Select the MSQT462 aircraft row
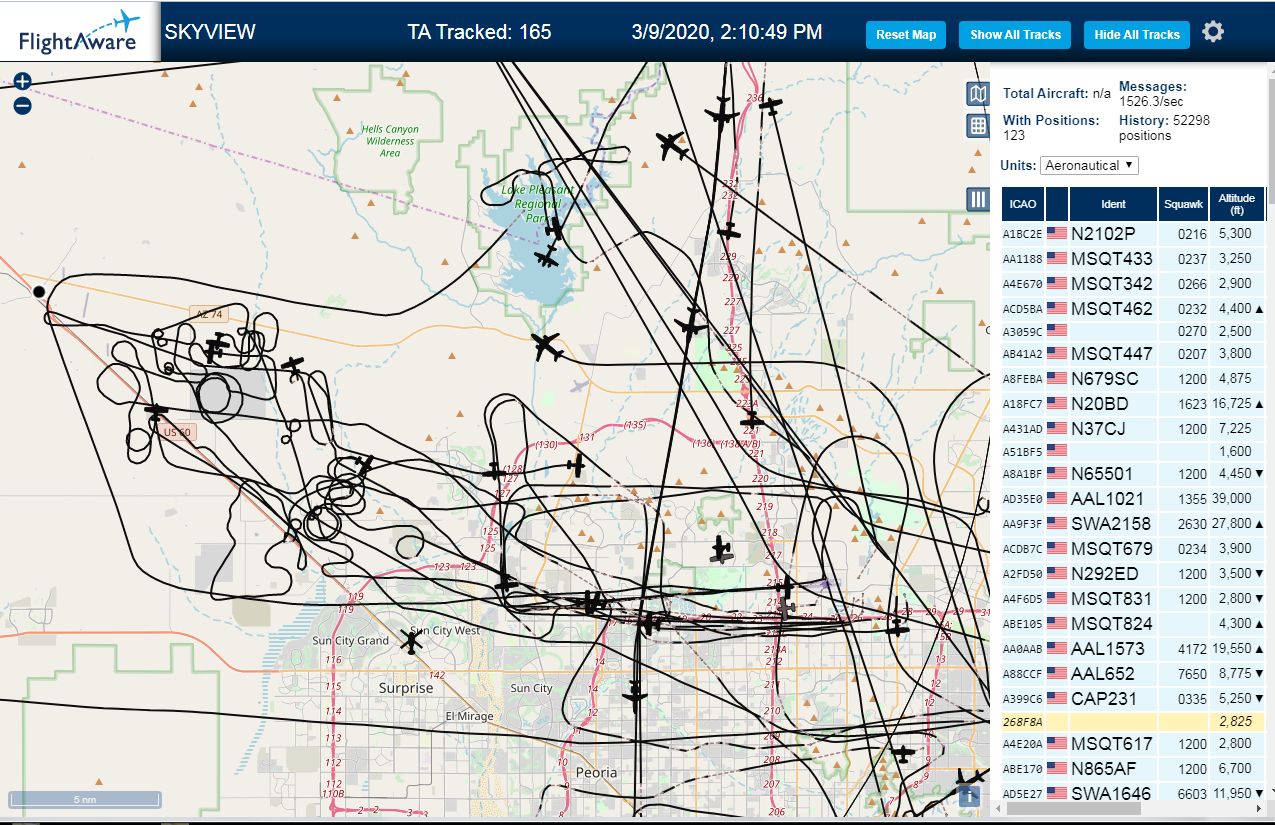Screen dimensions: 1275x825 pyautogui.click(x=1133, y=309)
